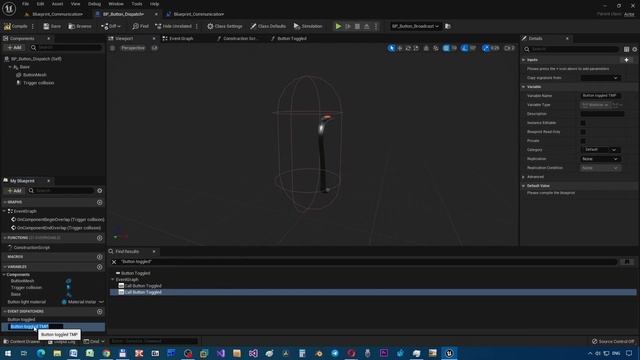Image resolution: width=640 pixels, height=360 pixels.
Task: Choose the scale tool in viewport
Action: [x=416, y=48]
